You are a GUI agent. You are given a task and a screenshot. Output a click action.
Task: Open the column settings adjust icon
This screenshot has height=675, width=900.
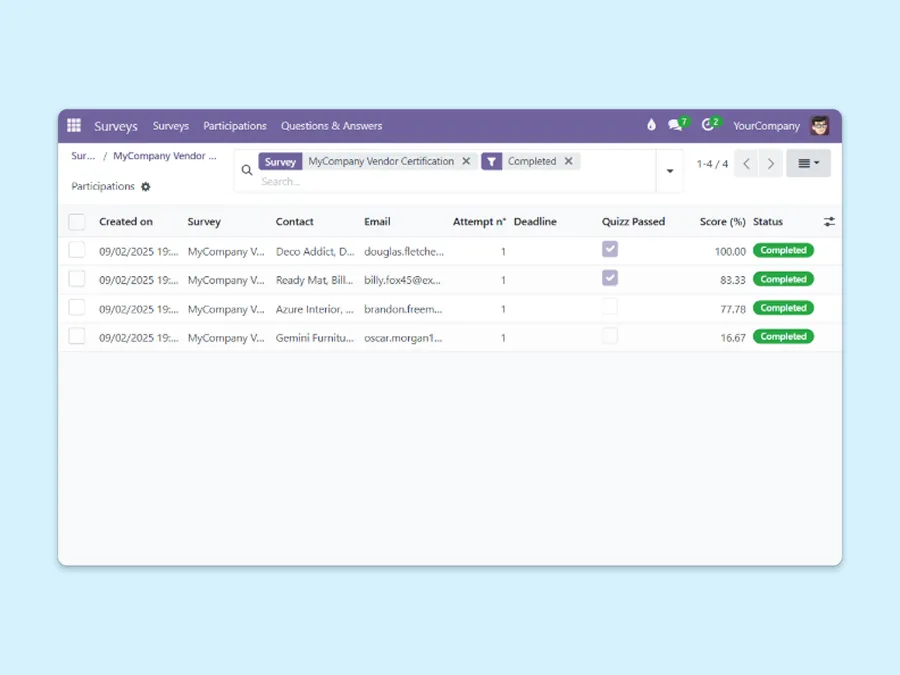[x=829, y=222]
